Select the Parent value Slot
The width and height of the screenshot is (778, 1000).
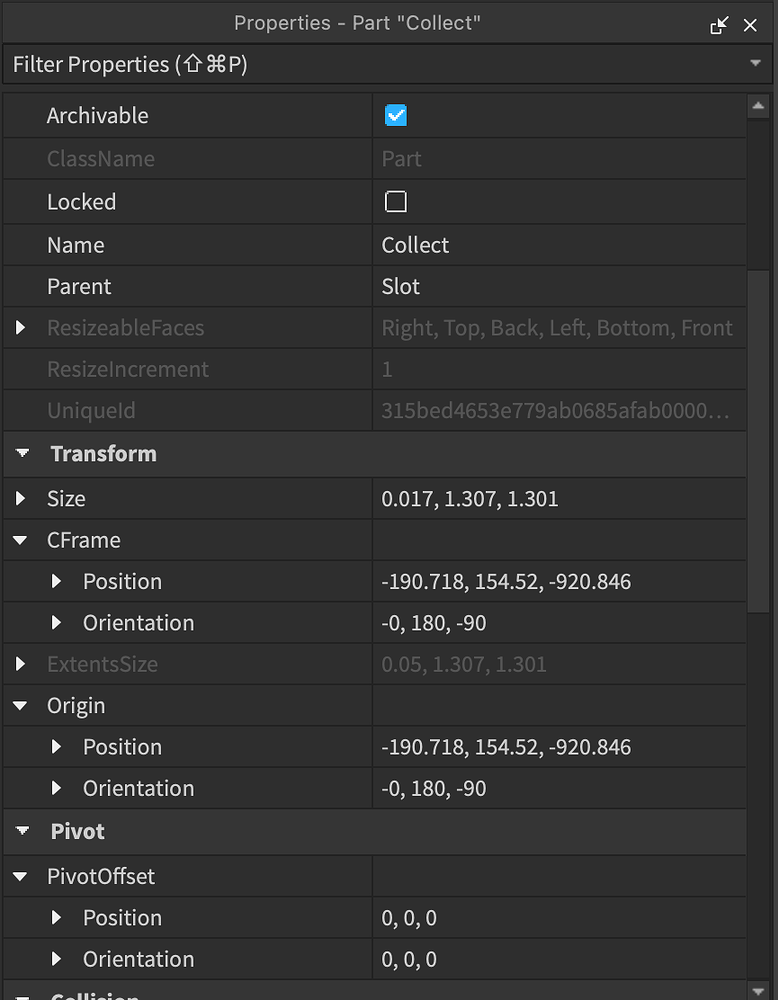pyautogui.click(x=500, y=286)
